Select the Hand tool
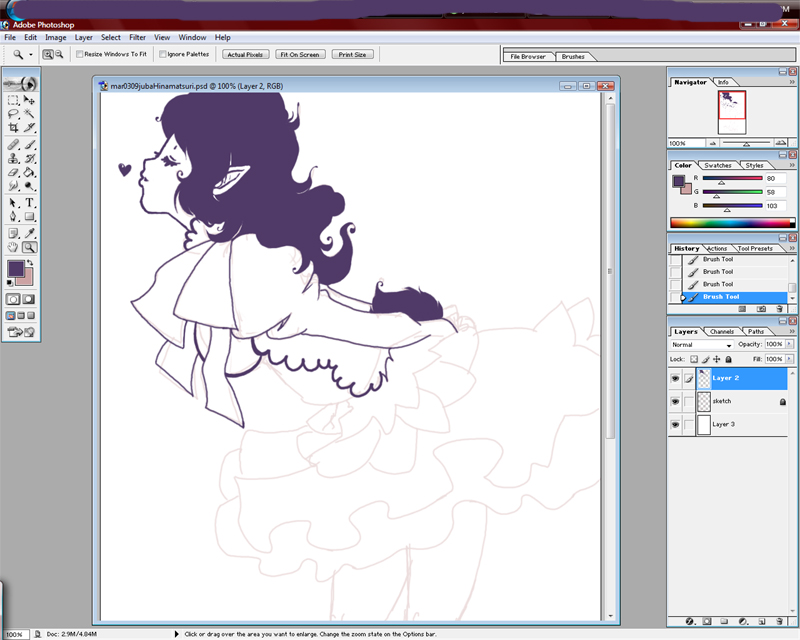This screenshot has width=800, height=640. tap(13, 247)
